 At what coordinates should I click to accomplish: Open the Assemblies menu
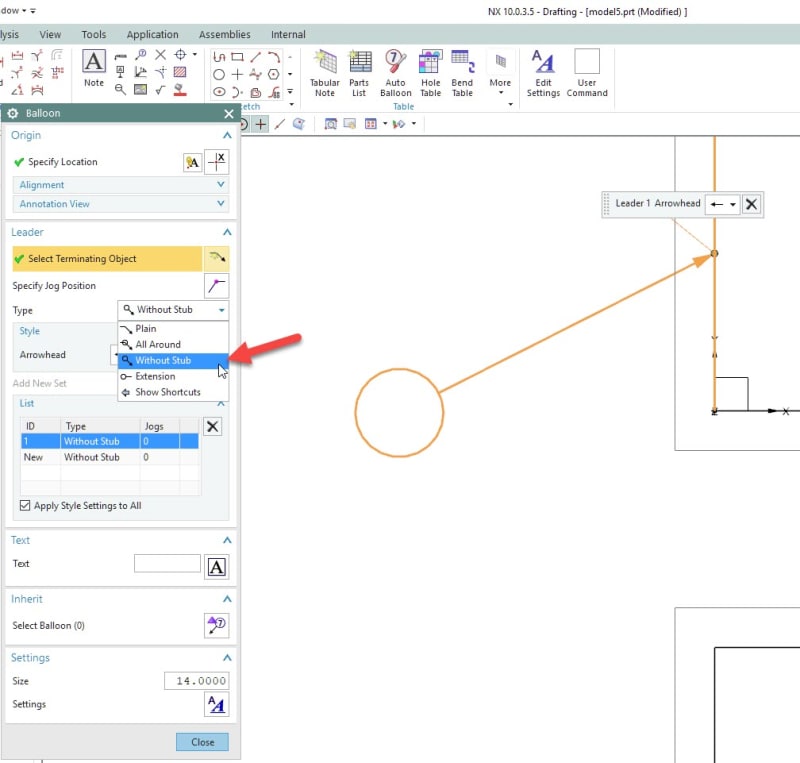coord(224,35)
